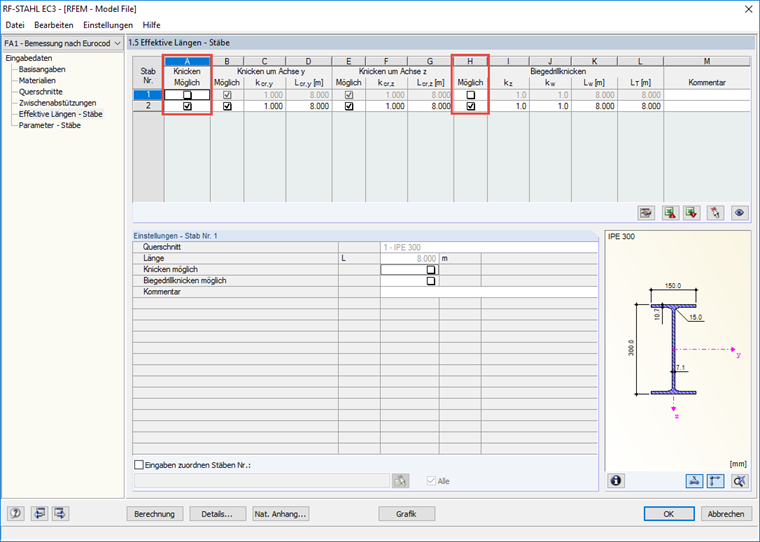This screenshot has height=542, width=760.
Task: Select column M header
Action: (x=707, y=61)
